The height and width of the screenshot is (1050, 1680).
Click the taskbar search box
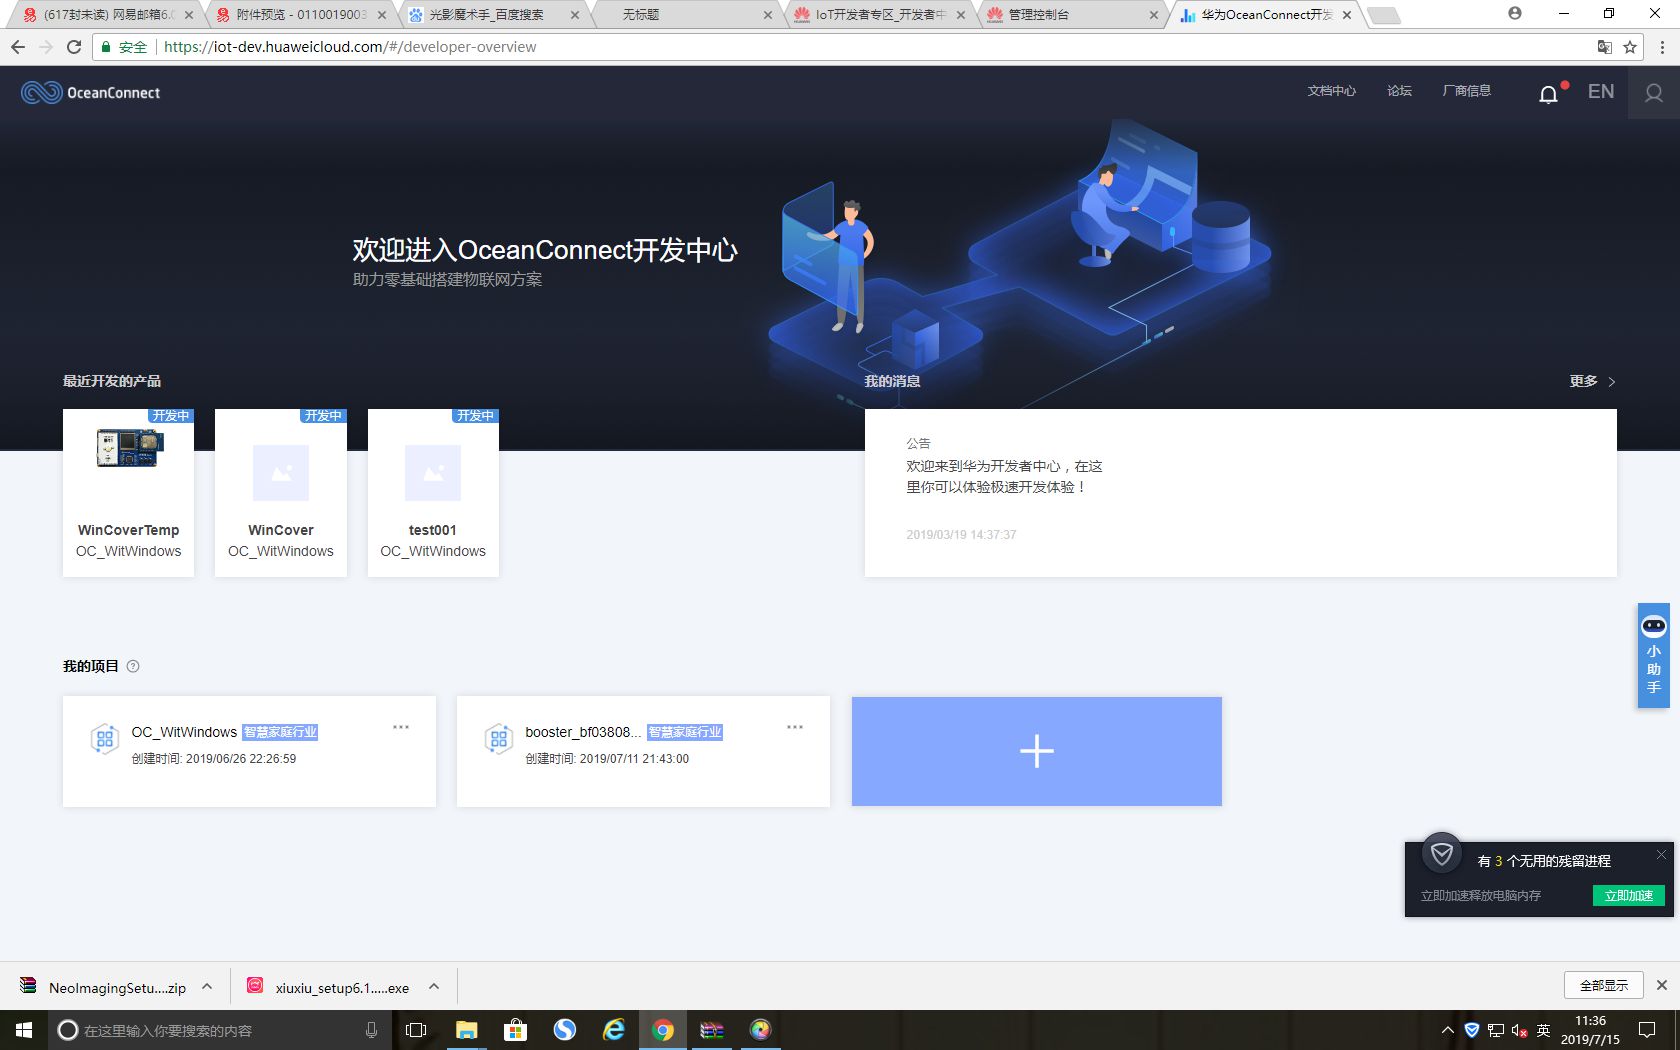(x=218, y=1030)
